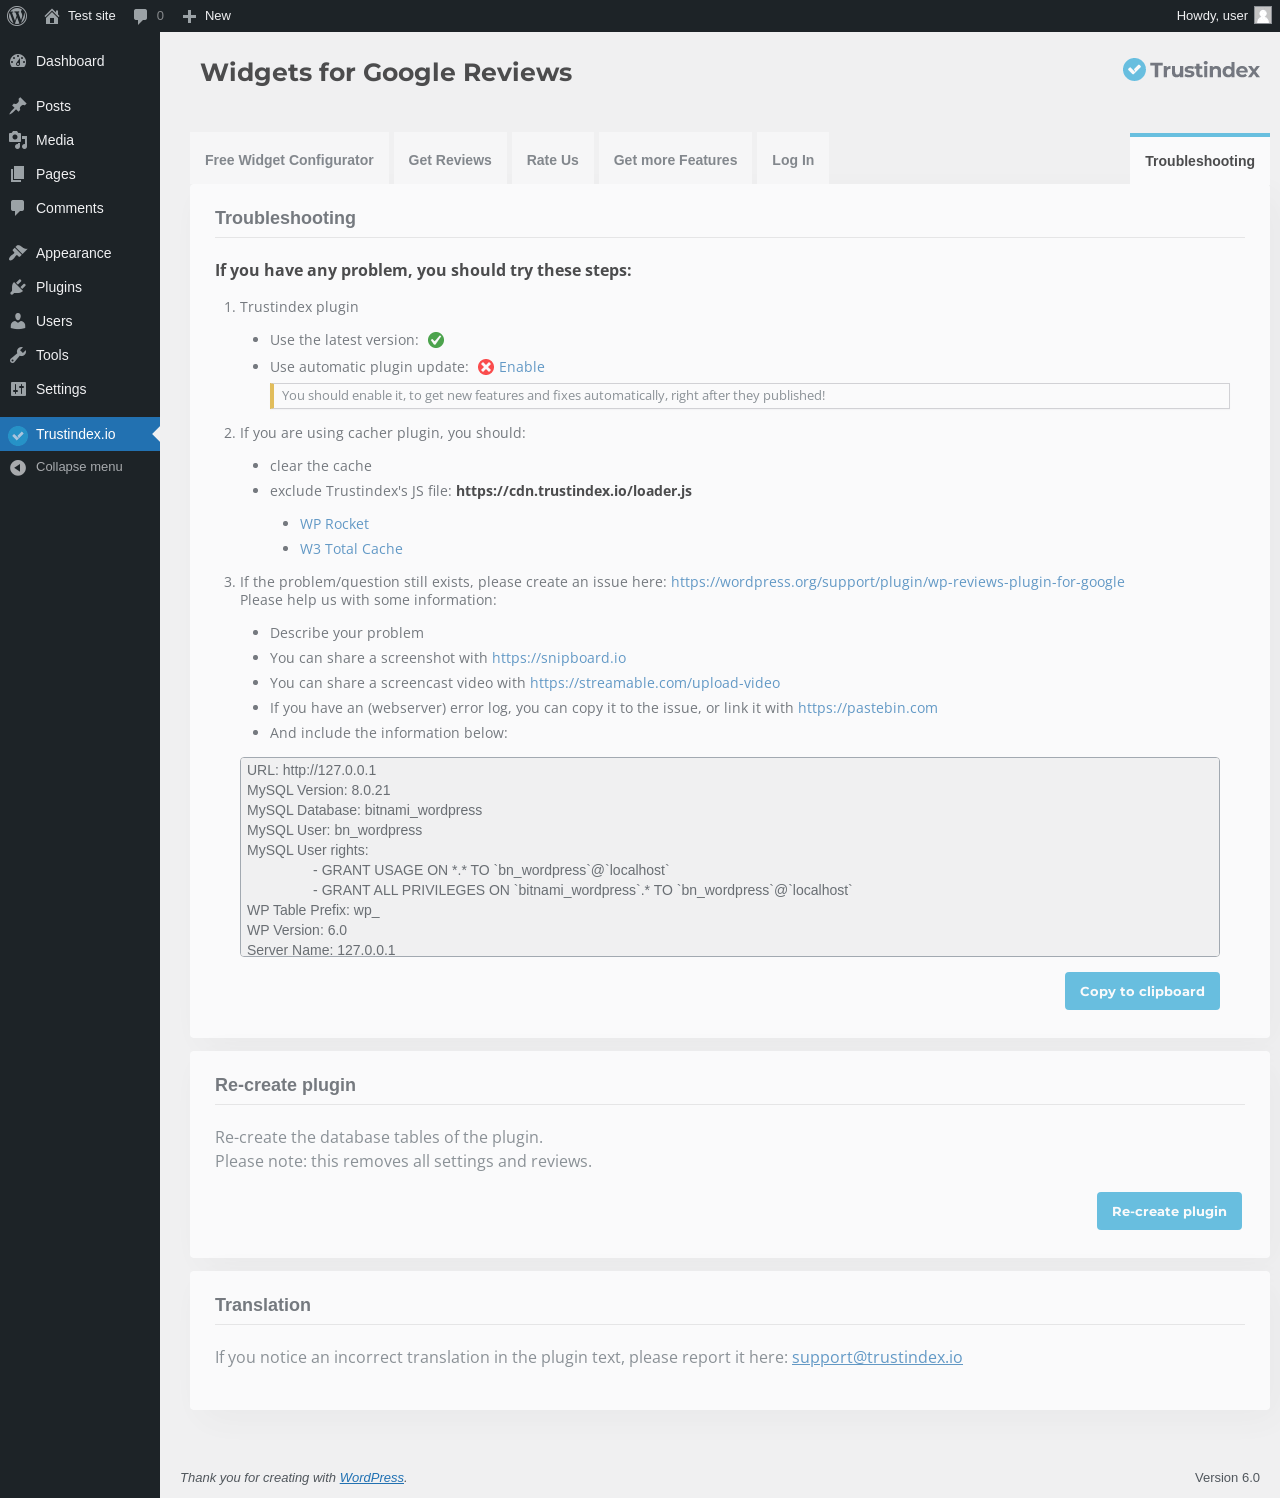Click the Trustindex.io checkmark icon in sidebar
This screenshot has height=1498, width=1280.
18,434
